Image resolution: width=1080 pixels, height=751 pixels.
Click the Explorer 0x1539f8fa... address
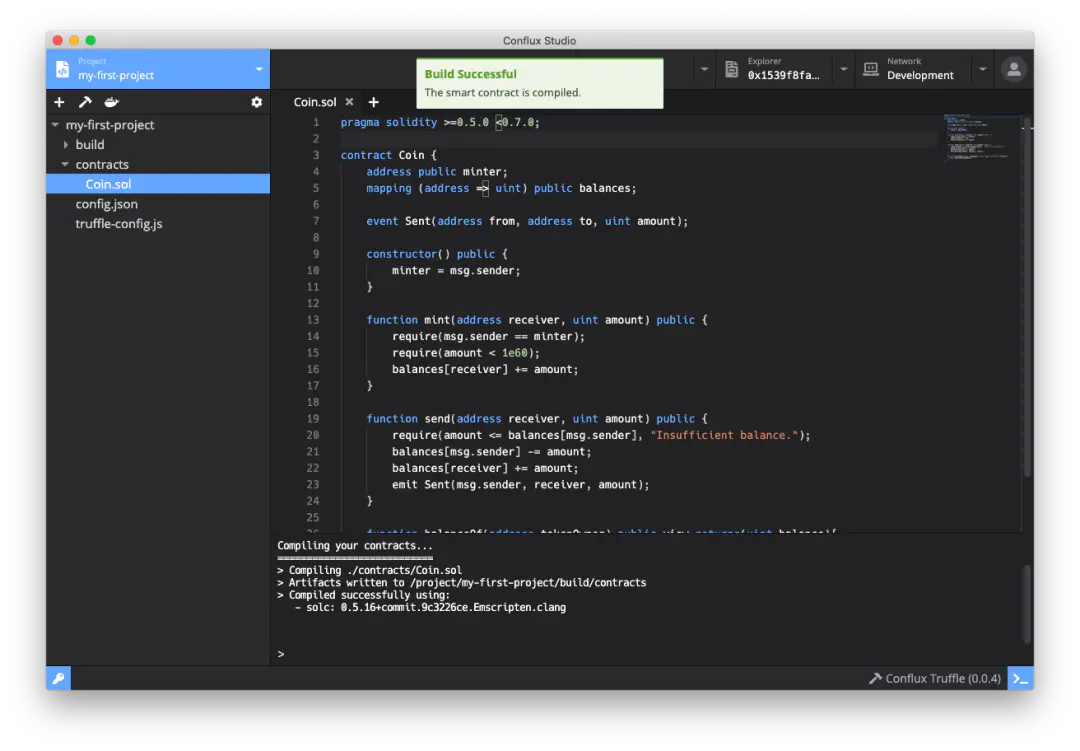click(x=784, y=75)
